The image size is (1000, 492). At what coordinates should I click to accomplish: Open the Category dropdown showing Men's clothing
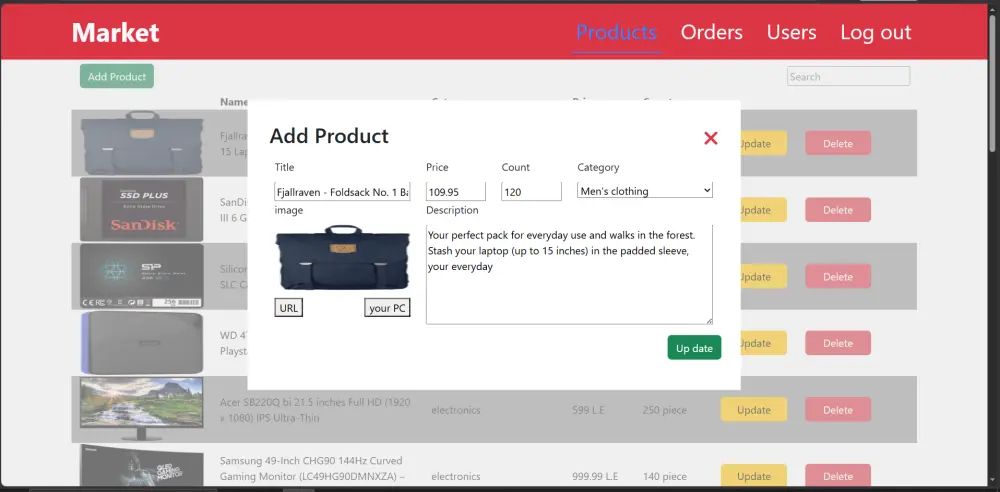pyautogui.click(x=645, y=191)
